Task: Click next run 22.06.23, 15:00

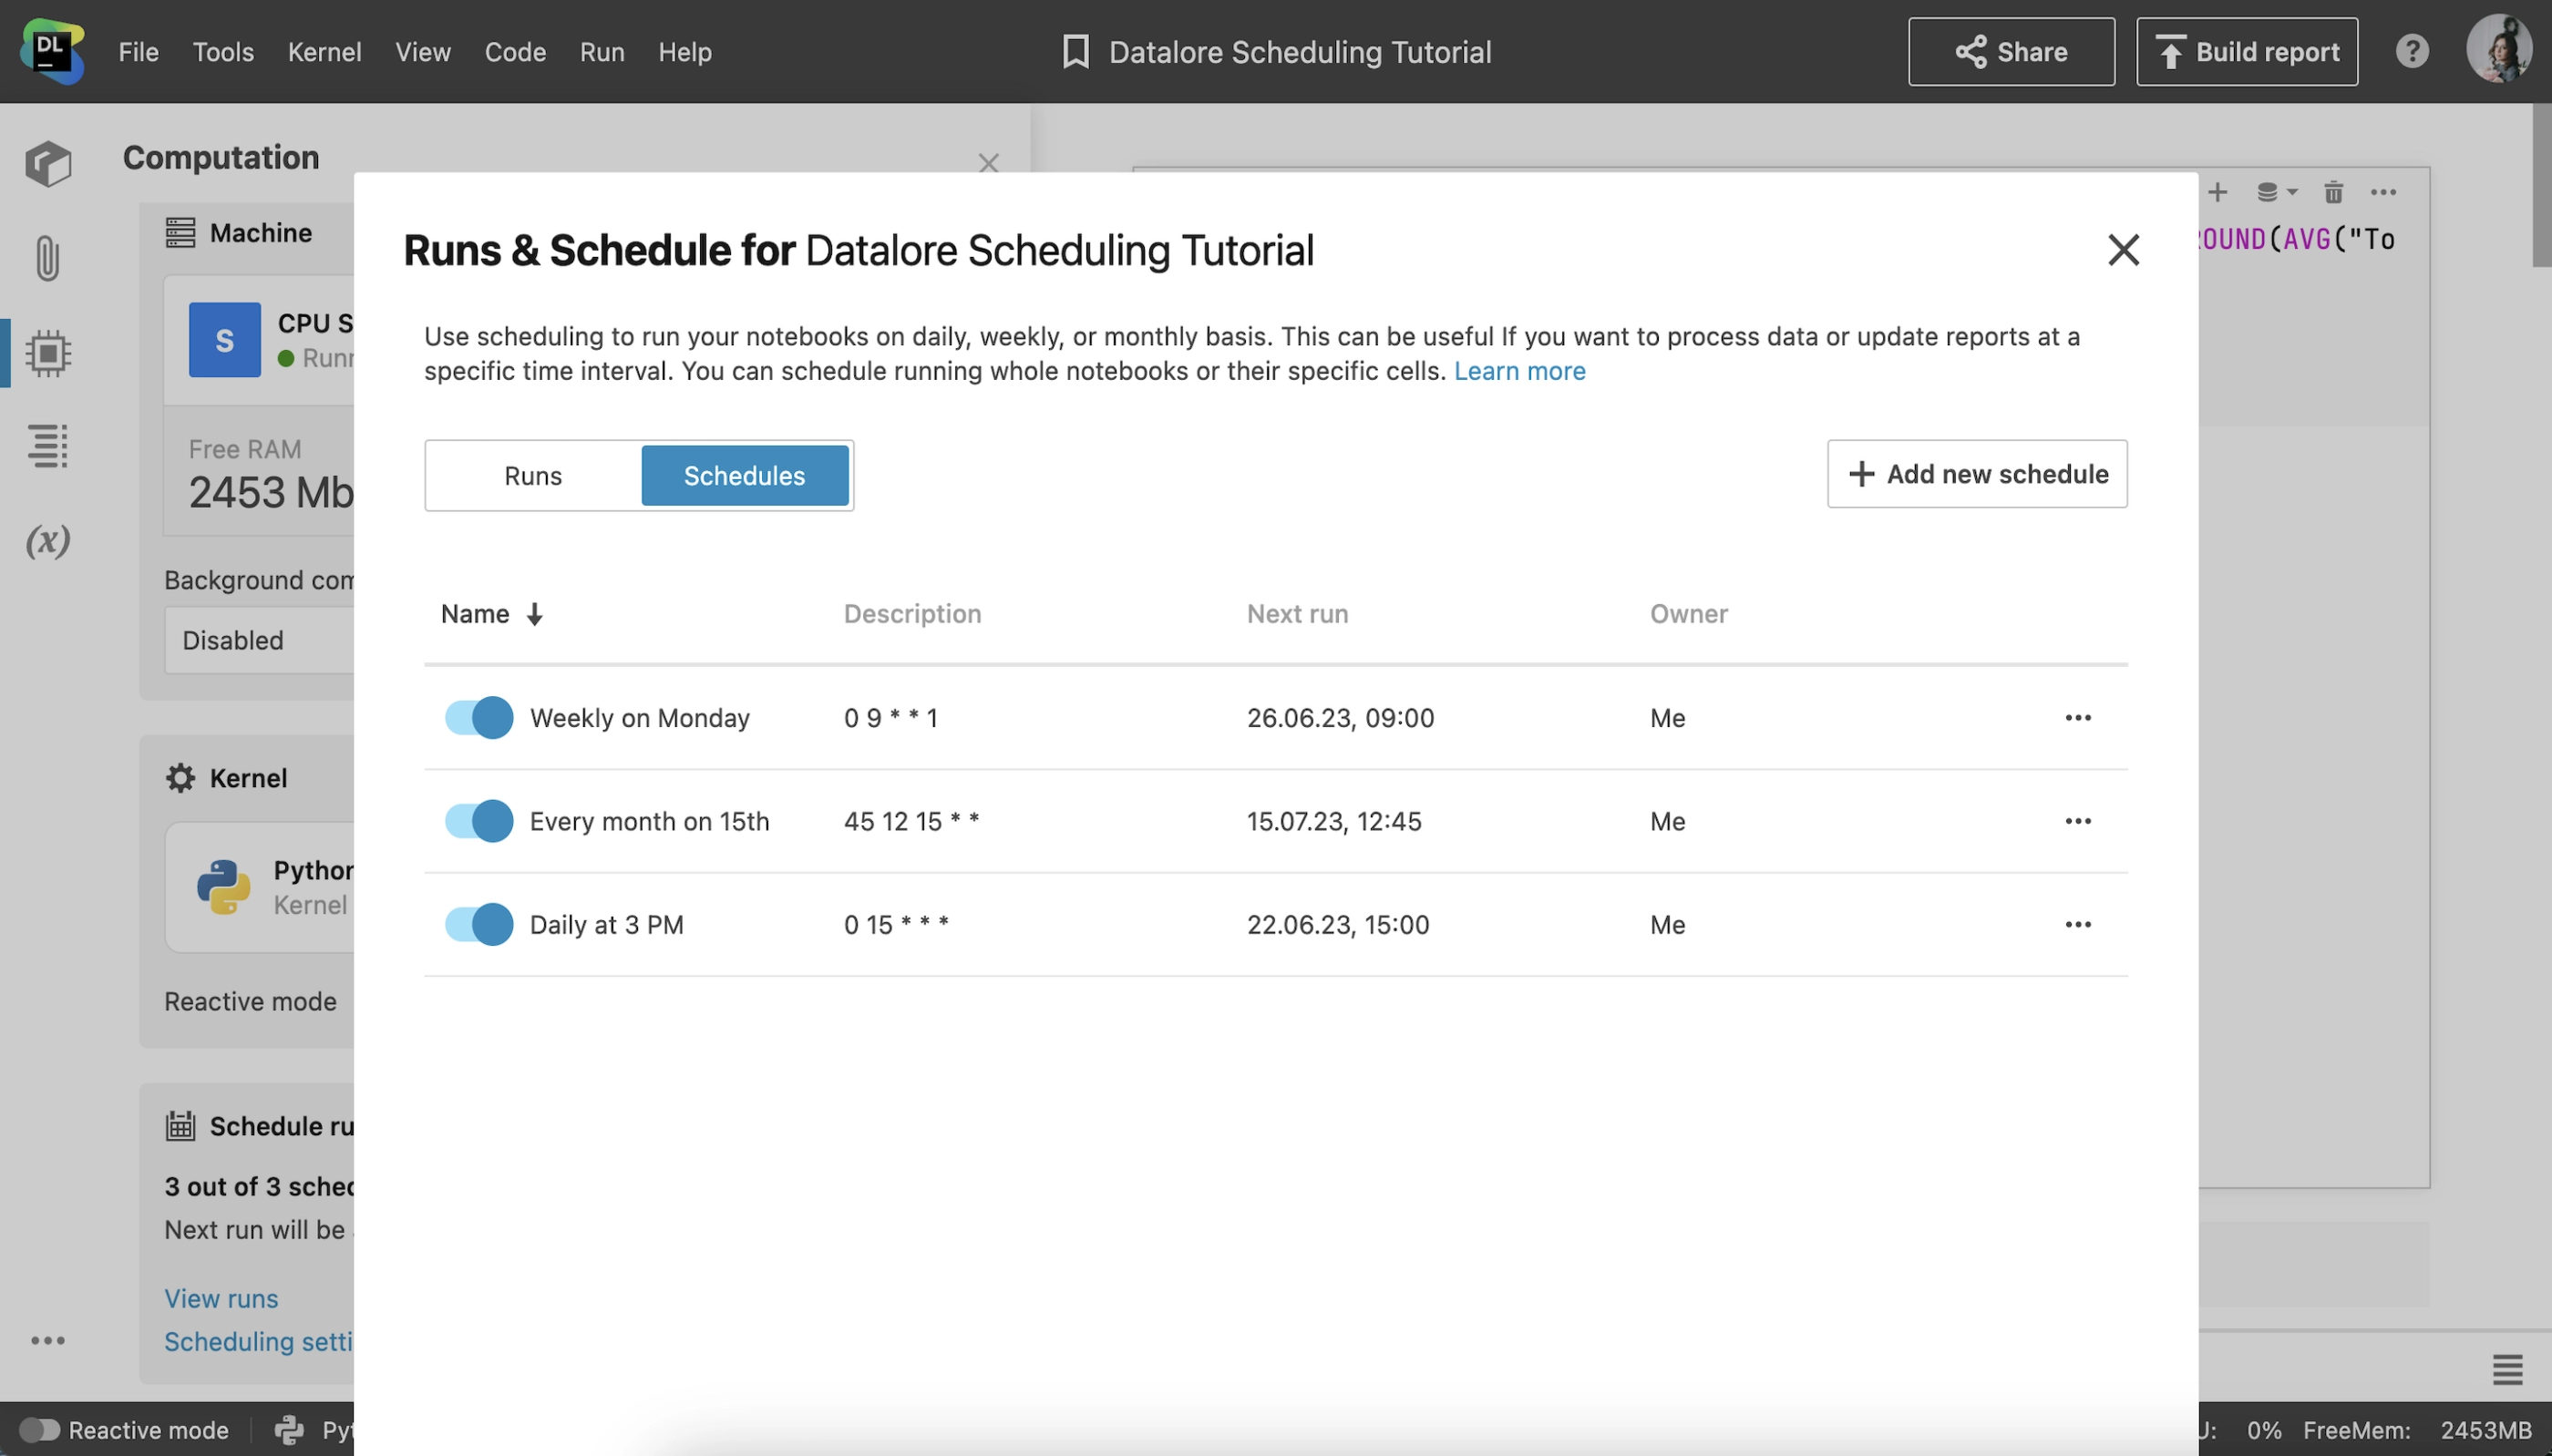Action: (1337, 925)
